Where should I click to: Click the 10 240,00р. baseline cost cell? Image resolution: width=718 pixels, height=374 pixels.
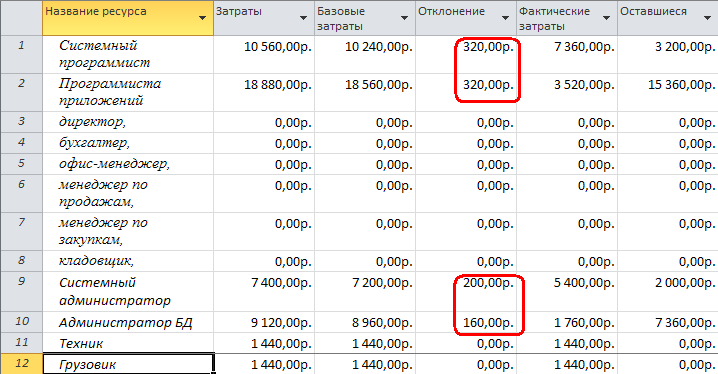coord(365,54)
